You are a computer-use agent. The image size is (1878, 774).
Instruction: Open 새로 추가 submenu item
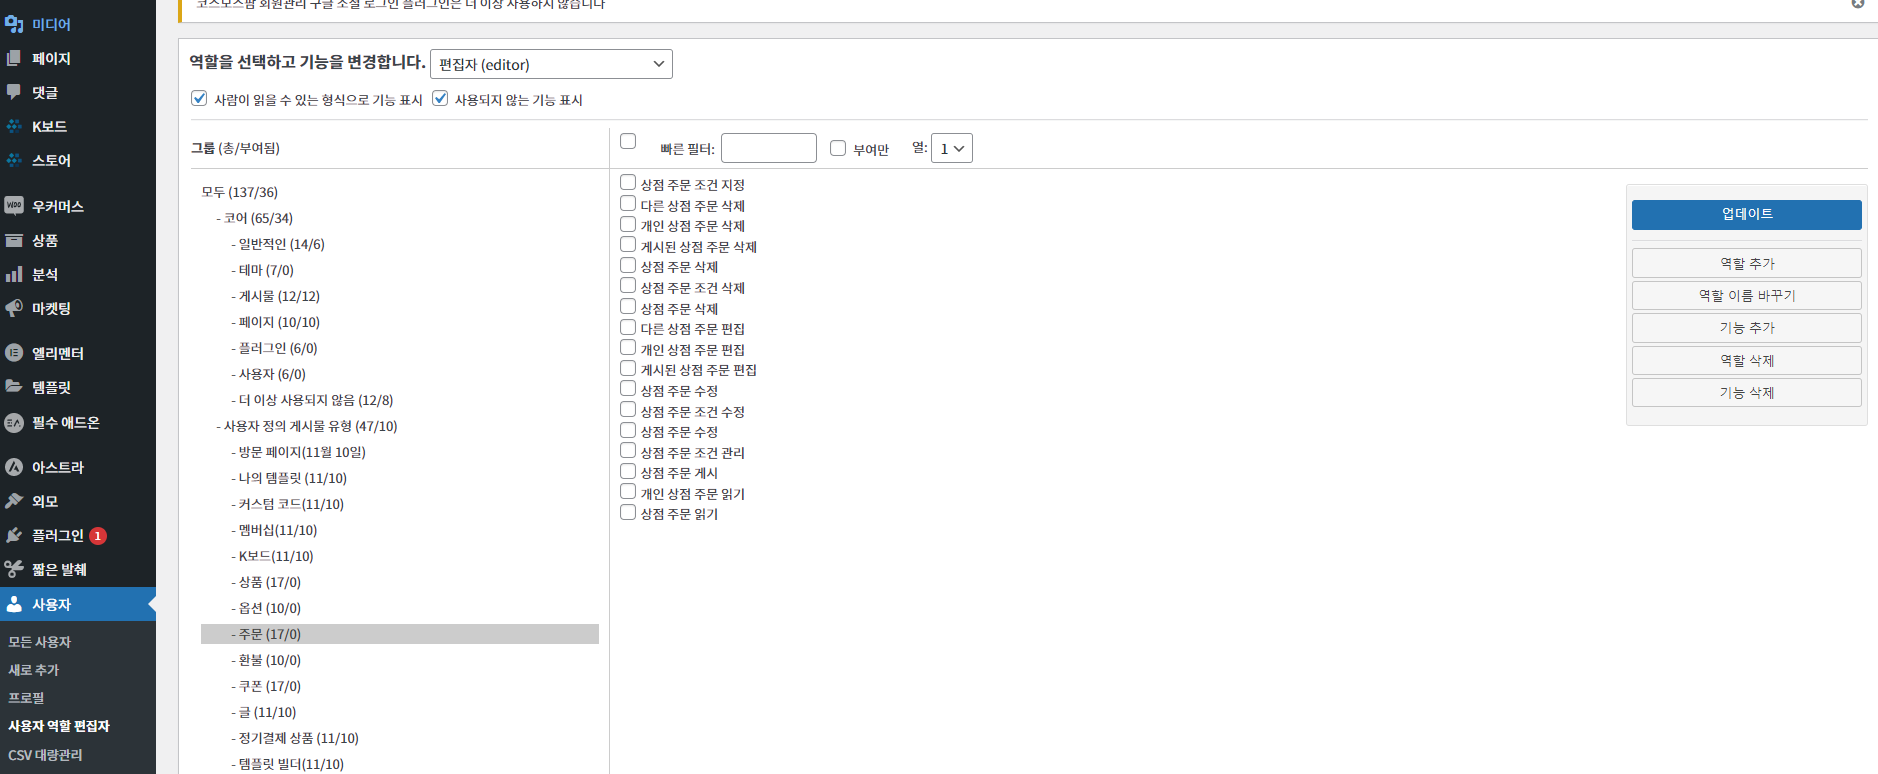tap(34, 670)
